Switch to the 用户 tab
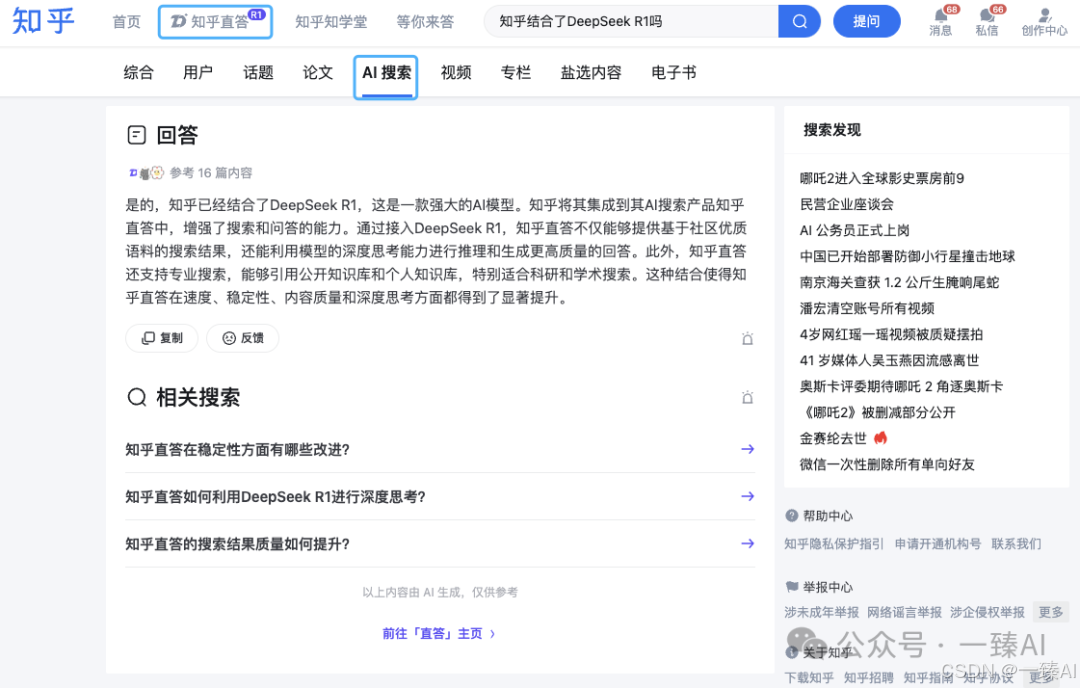The height and width of the screenshot is (688, 1080). [198, 72]
